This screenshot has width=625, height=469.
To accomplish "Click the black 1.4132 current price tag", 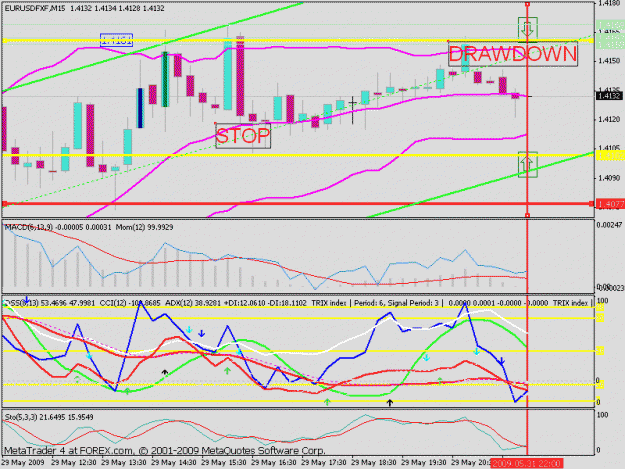I will [609, 96].
